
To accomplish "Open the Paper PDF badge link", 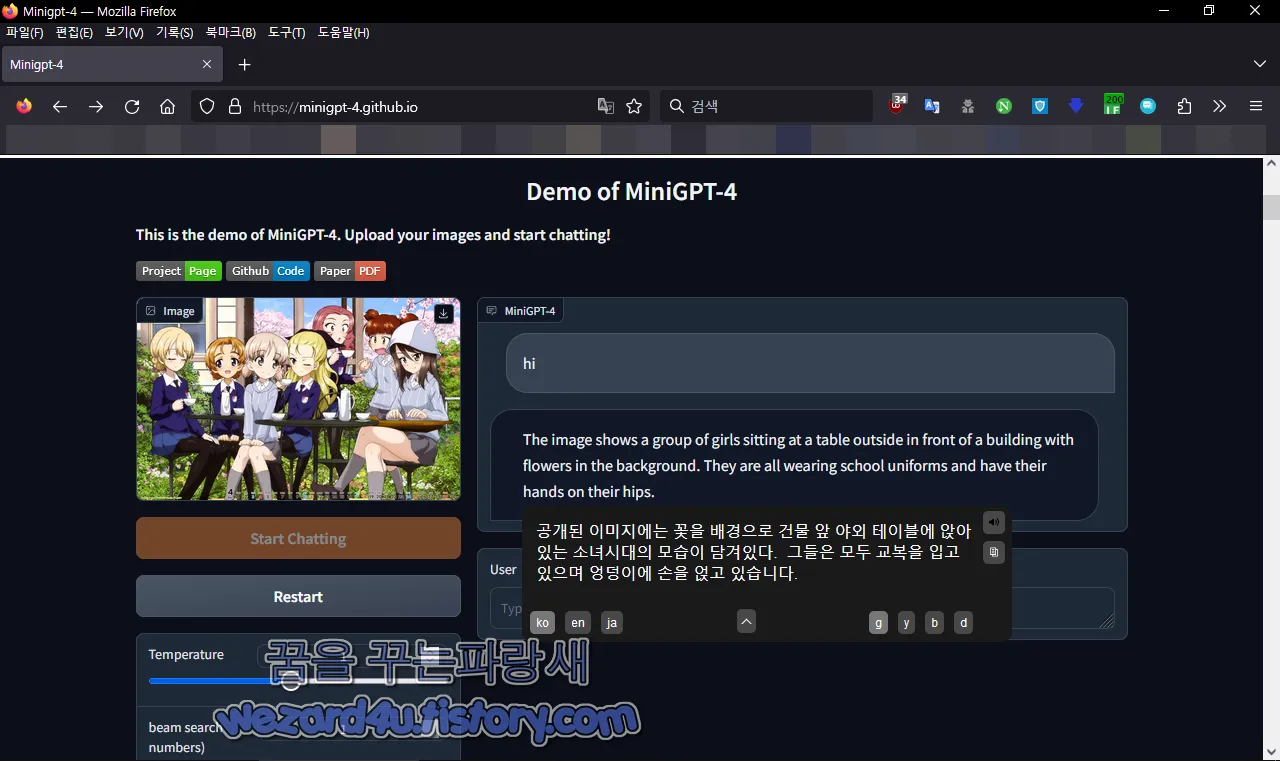I will click(350, 271).
